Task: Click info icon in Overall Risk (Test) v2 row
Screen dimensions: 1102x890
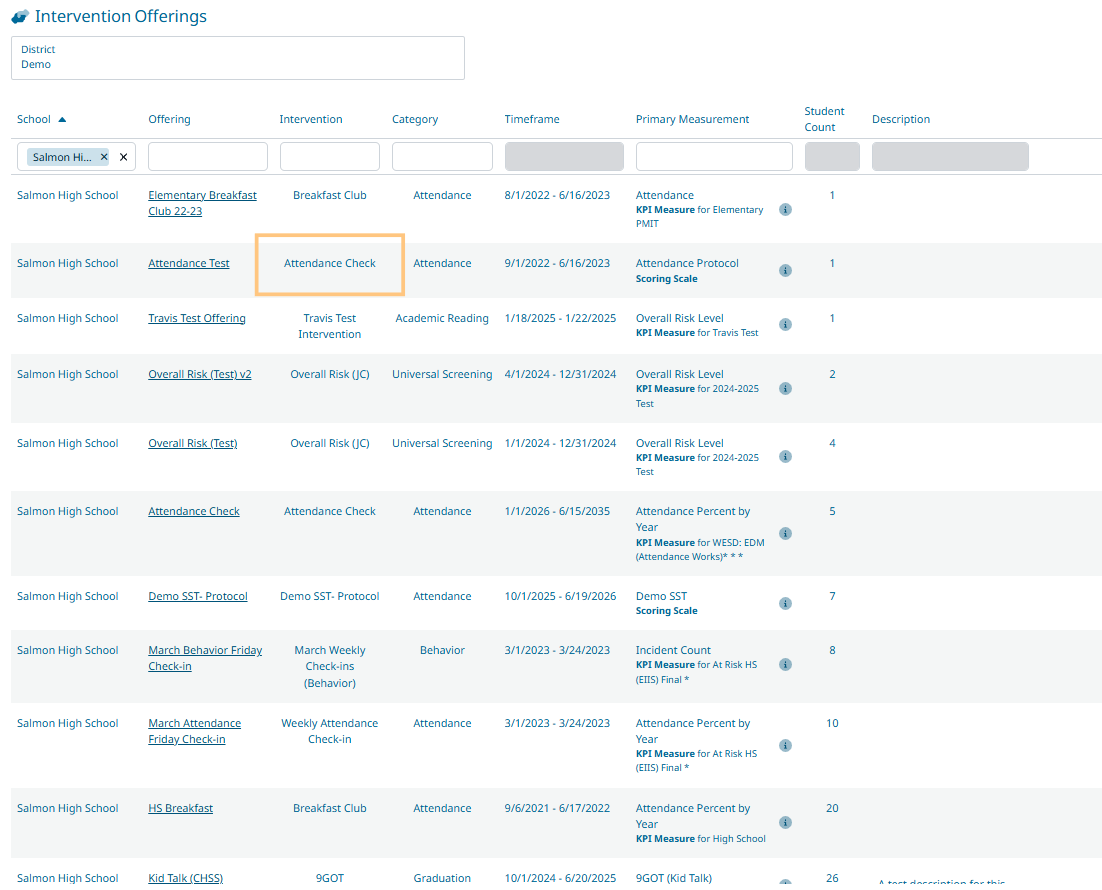Action: [785, 388]
